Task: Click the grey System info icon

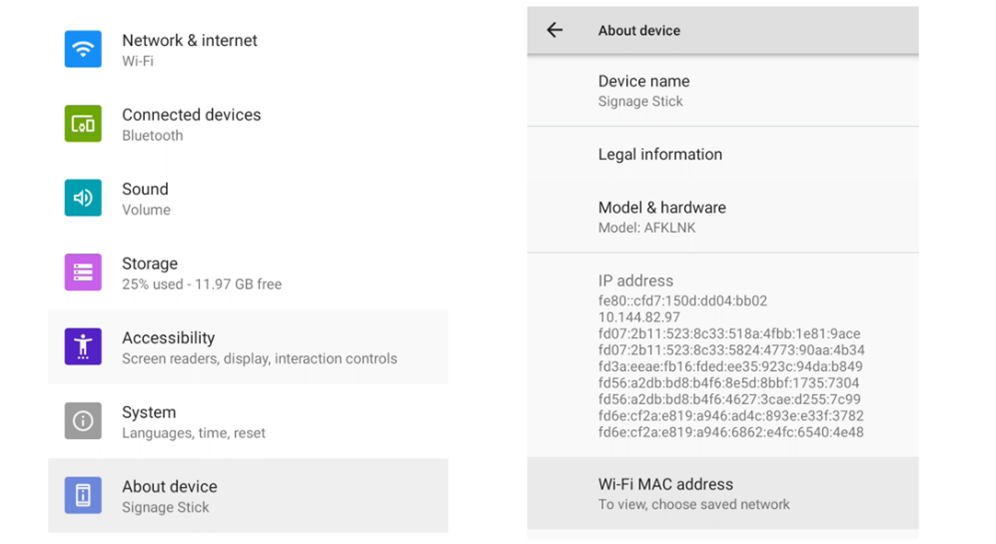Action: (x=83, y=421)
